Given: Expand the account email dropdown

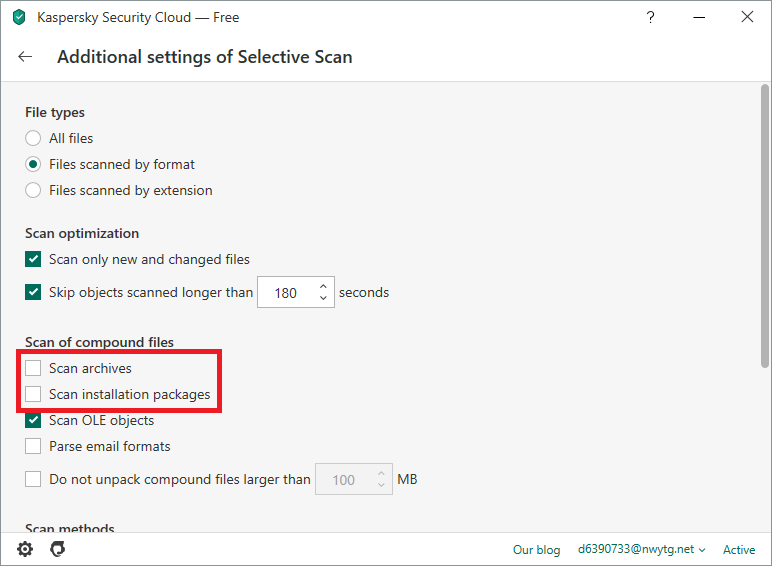Looking at the screenshot, I should (641, 549).
